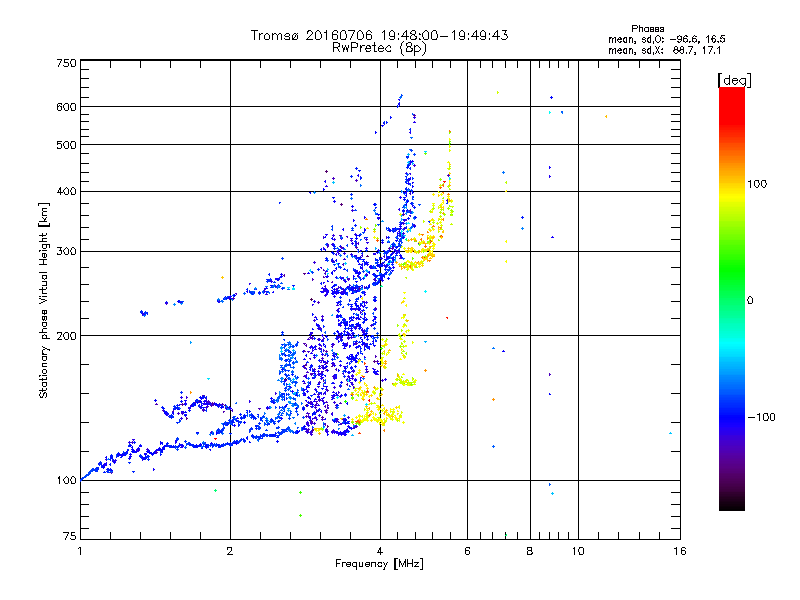800x600 pixels.
Task: Click the '8' frequency axis label
Action: tap(530, 551)
